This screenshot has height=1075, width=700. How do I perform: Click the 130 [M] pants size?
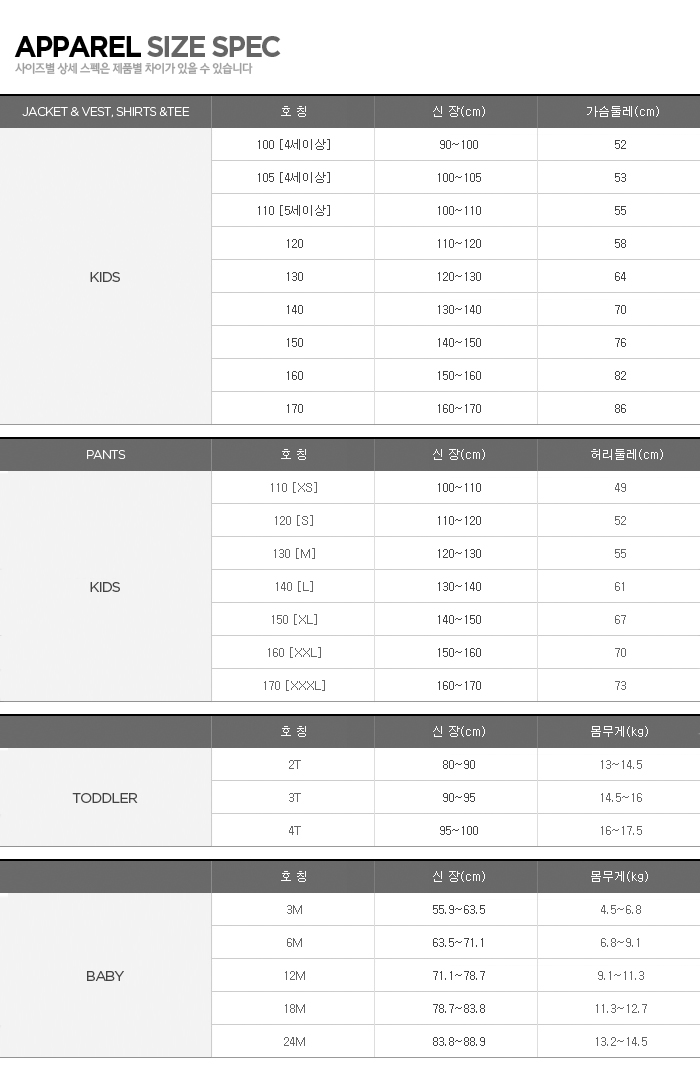[x=293, y=554]
